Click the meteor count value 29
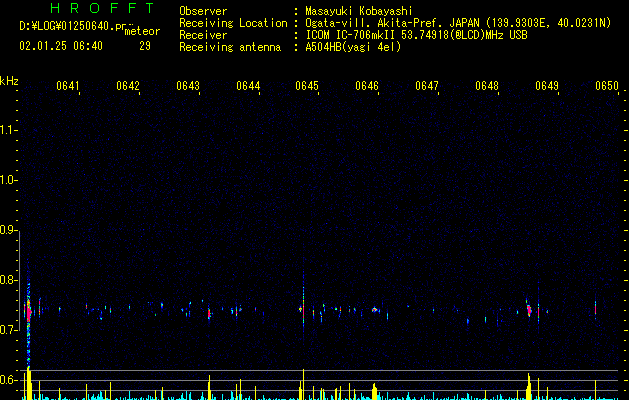Viewport: 629px width, 400px height. pyautogui.click(x=145, y=46)
